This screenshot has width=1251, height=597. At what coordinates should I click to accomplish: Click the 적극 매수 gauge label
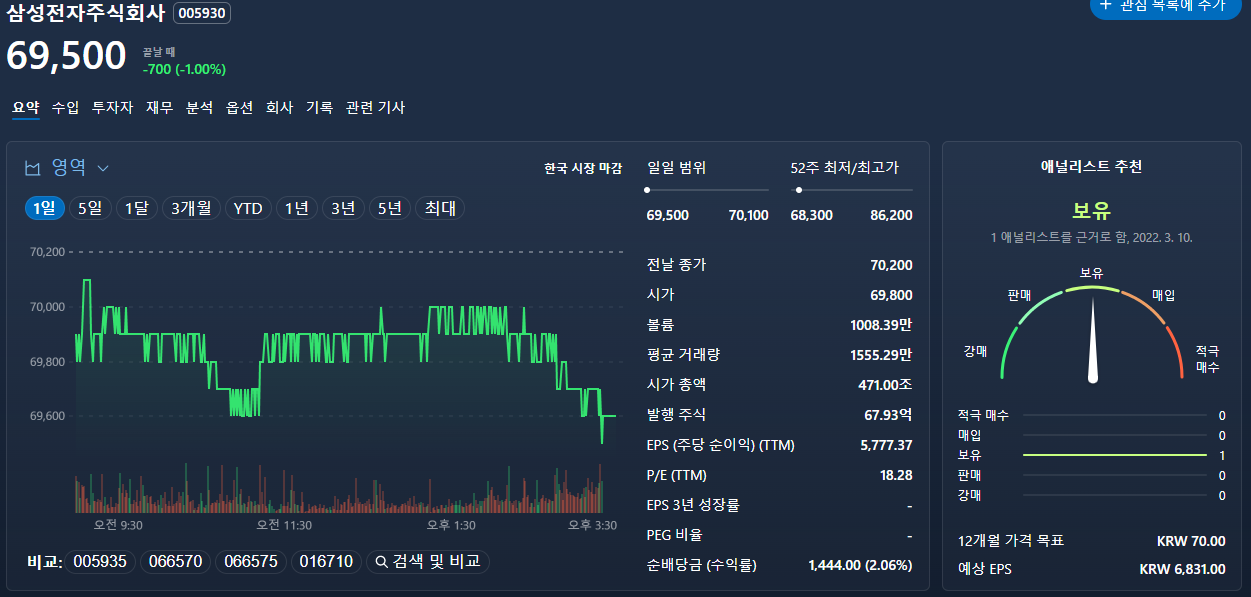[x=1208, y=359]
